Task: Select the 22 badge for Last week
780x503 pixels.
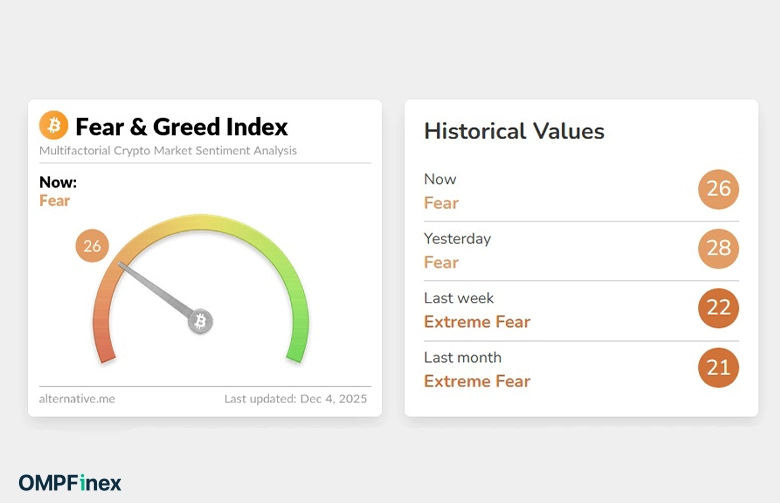Action: click(x=718, y=308)
